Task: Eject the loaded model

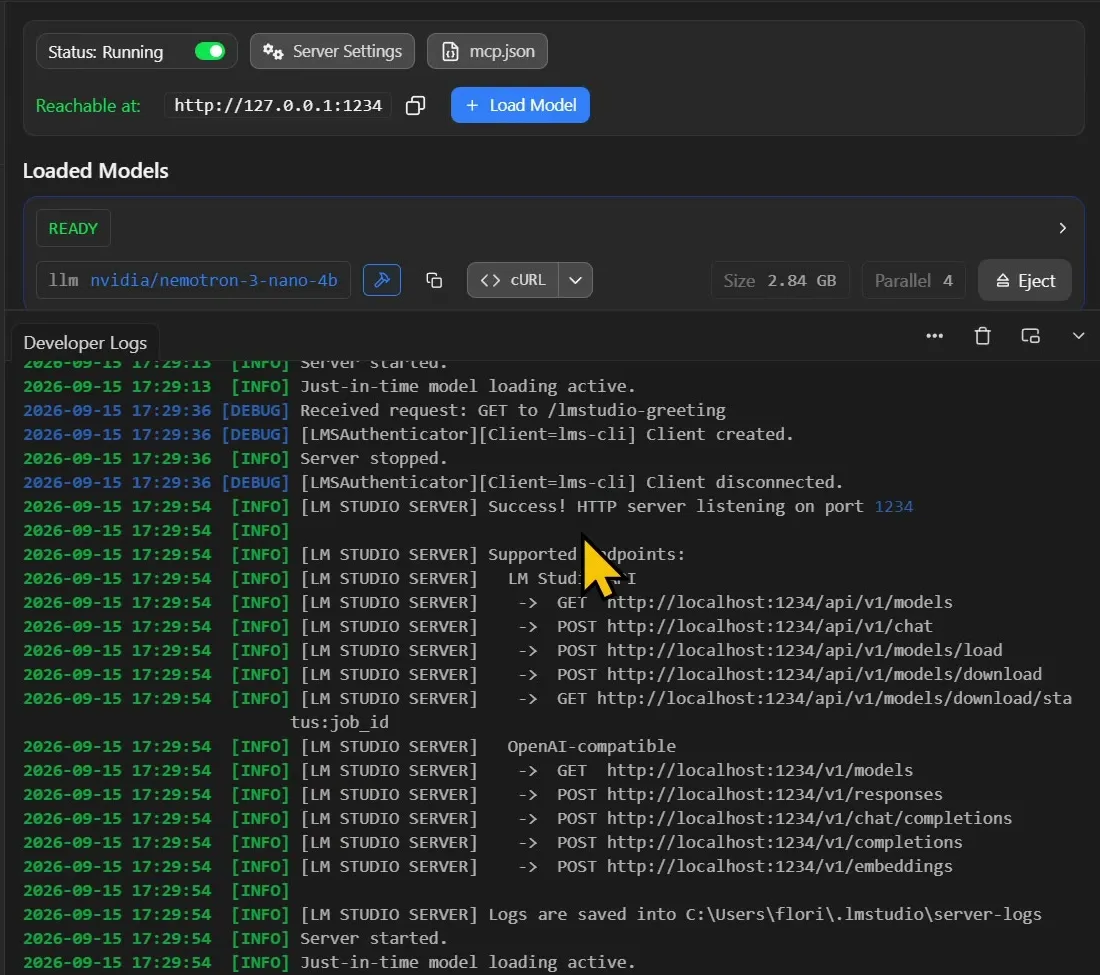Action: [1024, 281]
